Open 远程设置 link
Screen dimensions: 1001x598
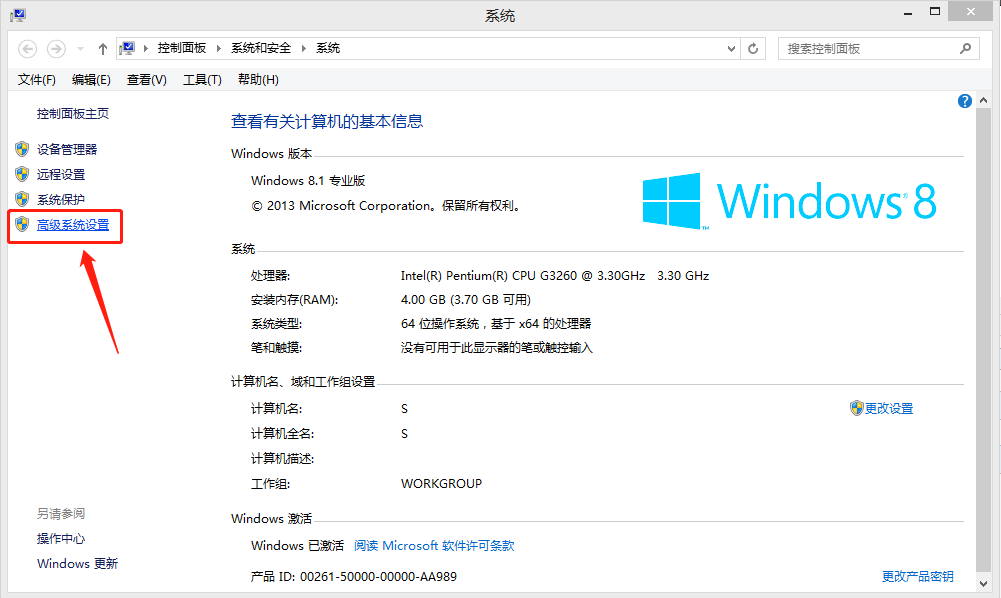[61, 174]
